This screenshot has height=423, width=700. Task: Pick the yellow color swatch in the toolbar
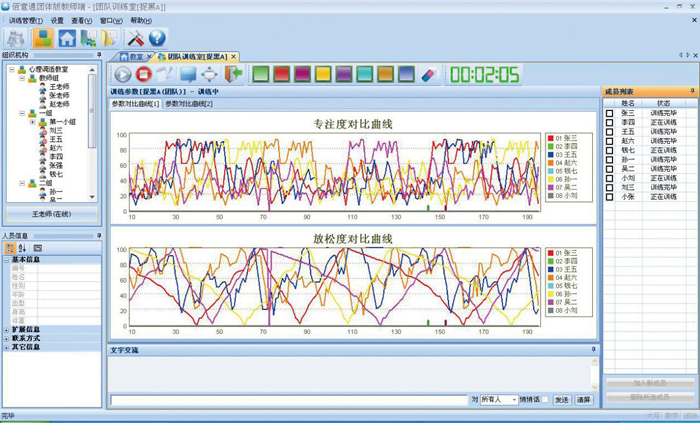(323, 74)
